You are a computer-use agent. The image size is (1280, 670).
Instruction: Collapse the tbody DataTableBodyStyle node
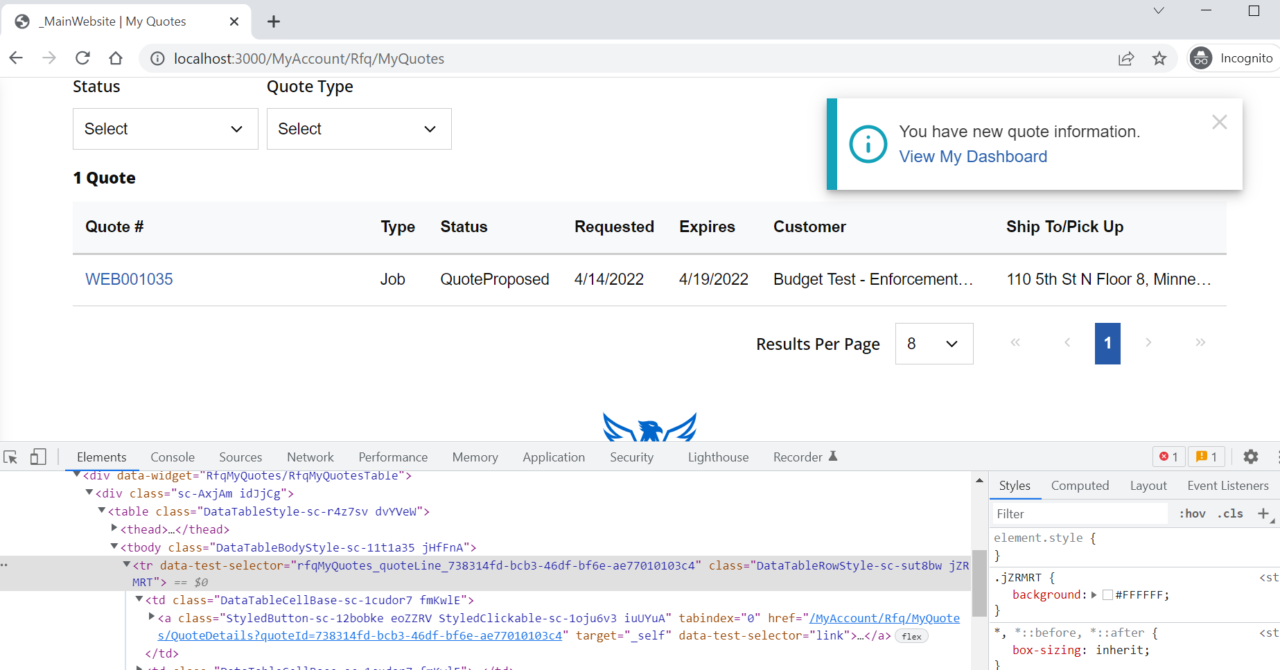(114, 548)
